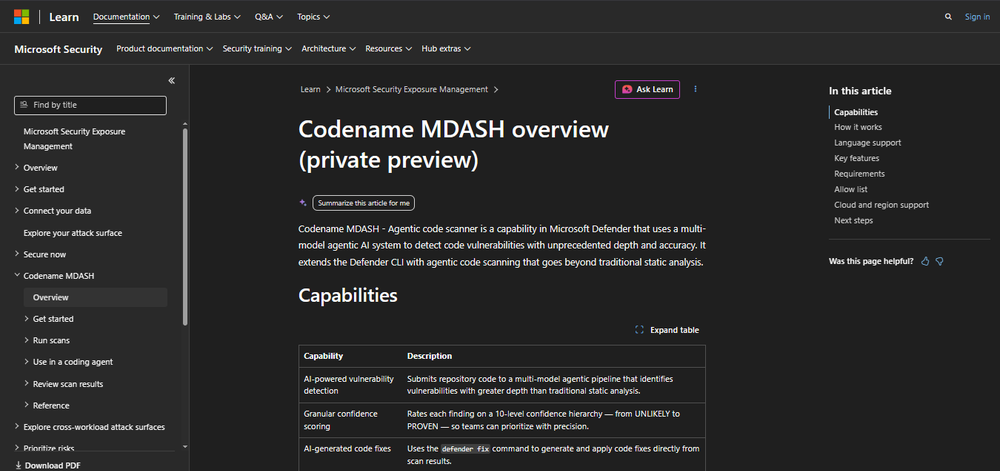Jump to Capabilities section
The image size is (1000, 471).
tap(856, 112)
